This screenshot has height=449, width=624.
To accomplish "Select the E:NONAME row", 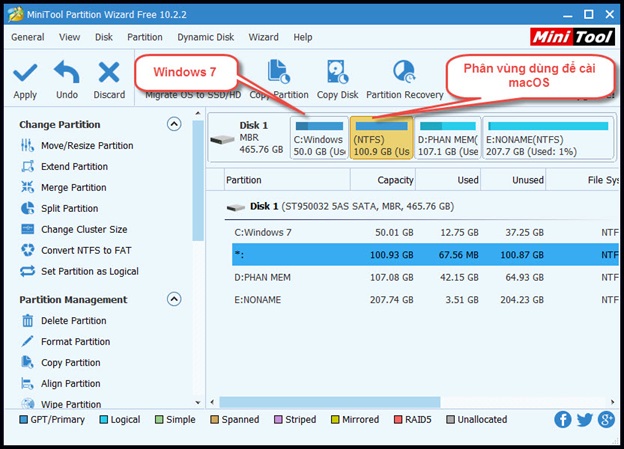I will click(x=425, y=300).
